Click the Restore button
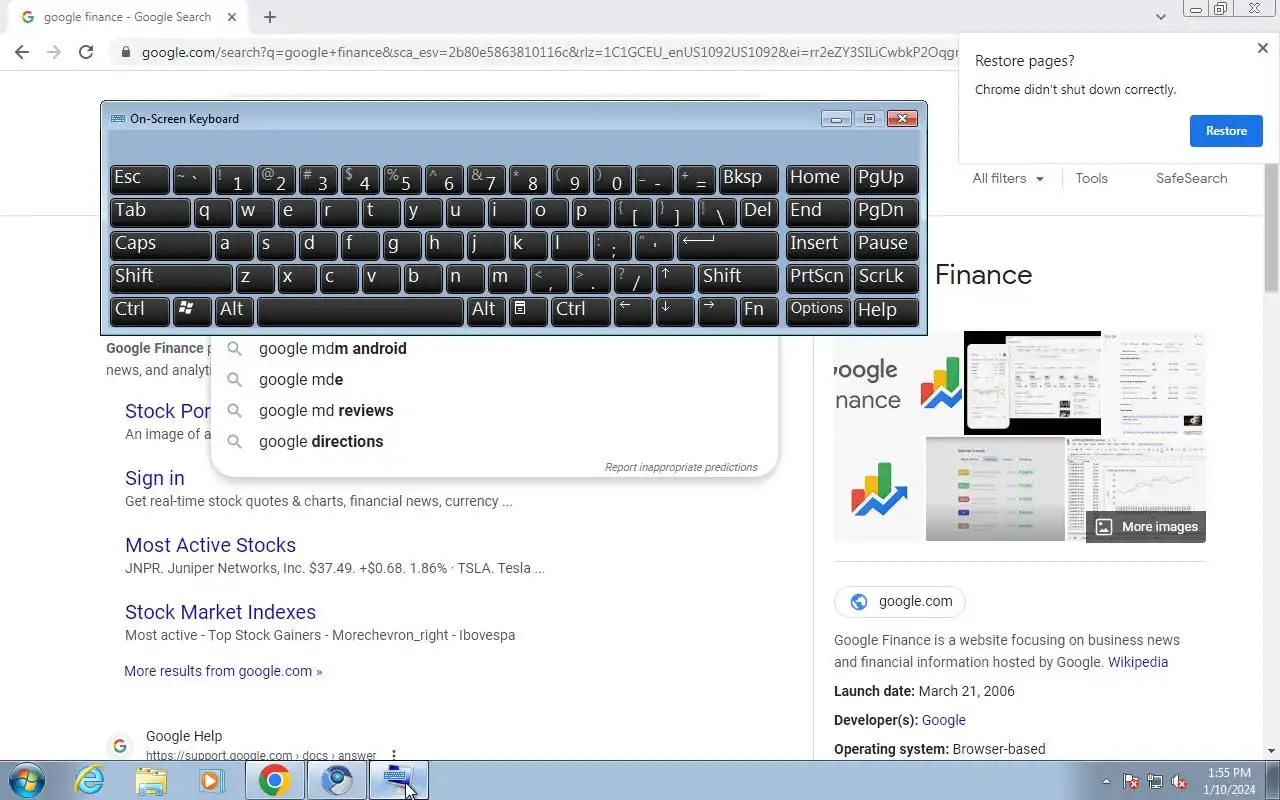1280x800 pixels. (1226, 131)
